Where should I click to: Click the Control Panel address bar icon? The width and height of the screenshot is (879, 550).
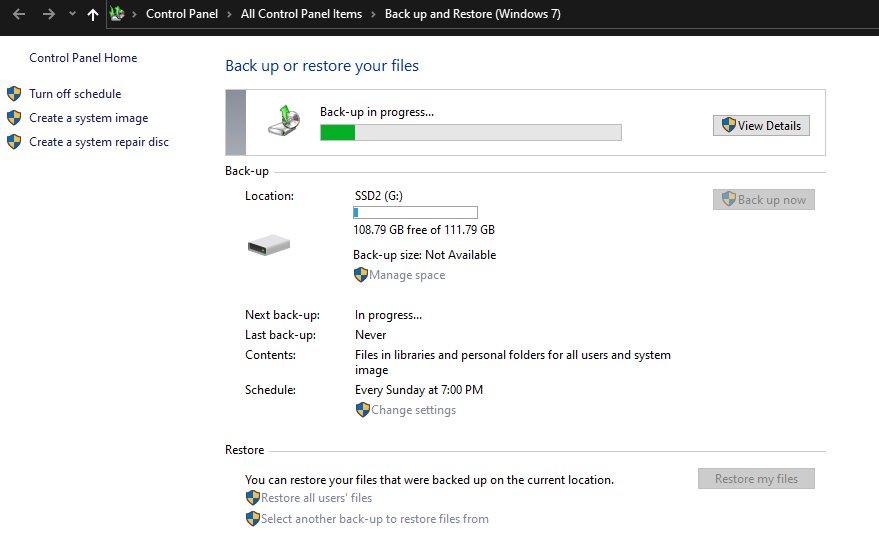pyautogui.click(x=117, y=13)
